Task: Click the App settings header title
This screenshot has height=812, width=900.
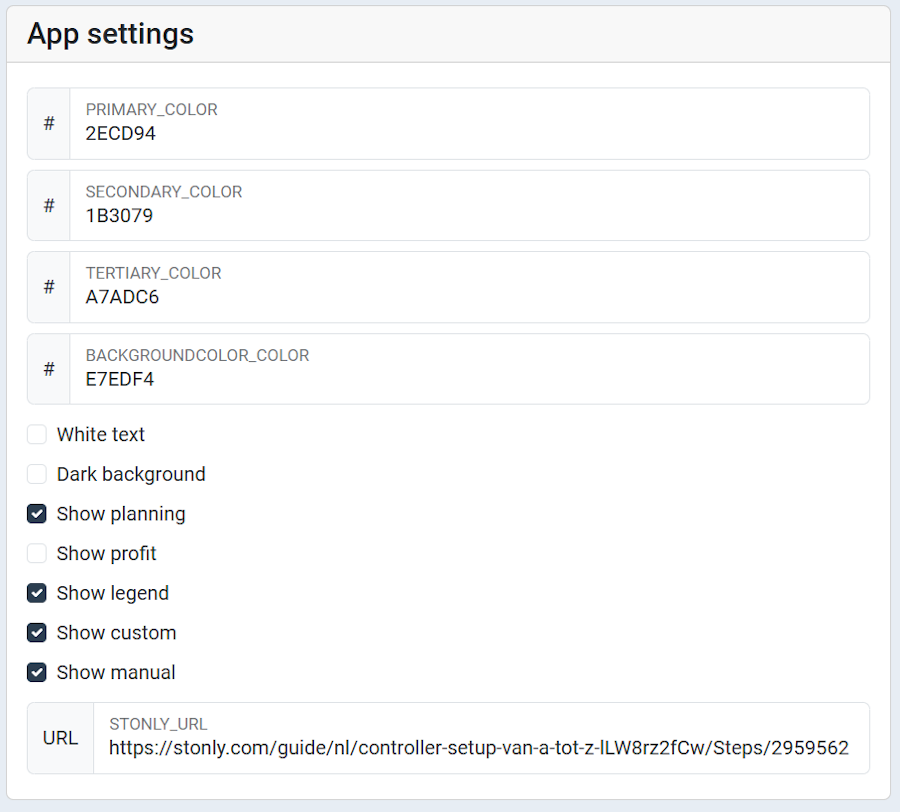Action: tap(111, 34)
